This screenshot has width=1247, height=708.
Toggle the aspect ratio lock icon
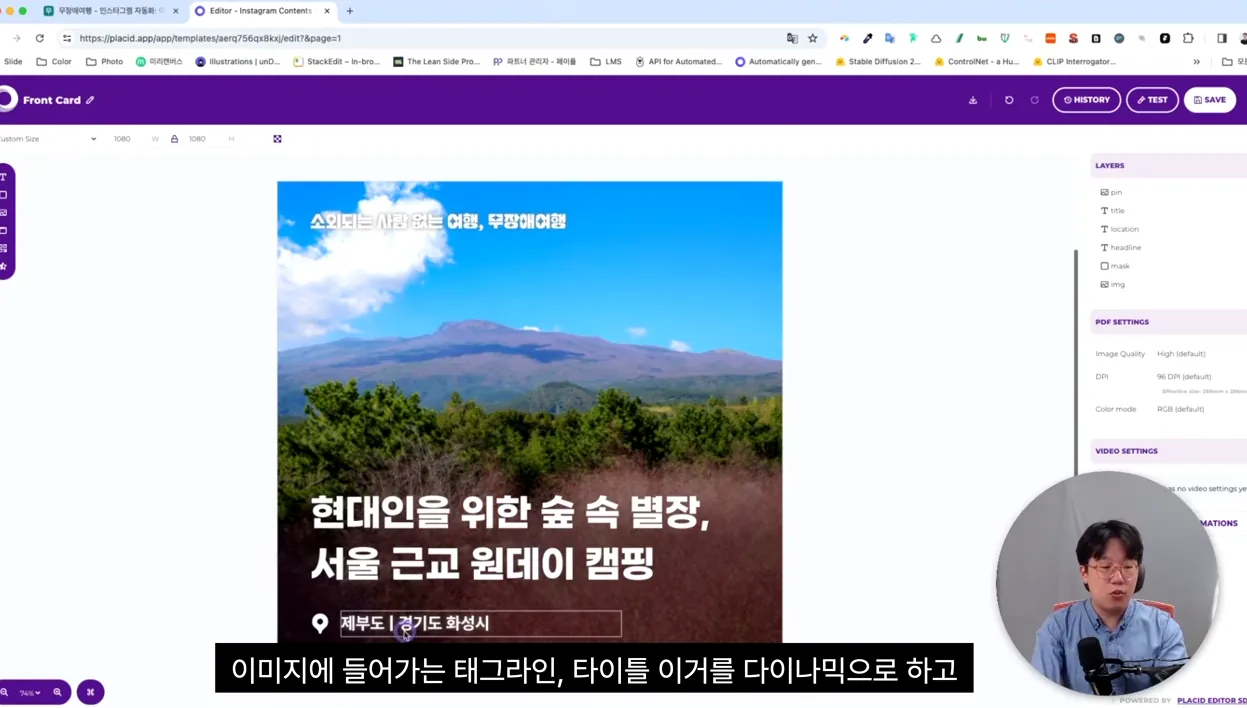(174, 139)
